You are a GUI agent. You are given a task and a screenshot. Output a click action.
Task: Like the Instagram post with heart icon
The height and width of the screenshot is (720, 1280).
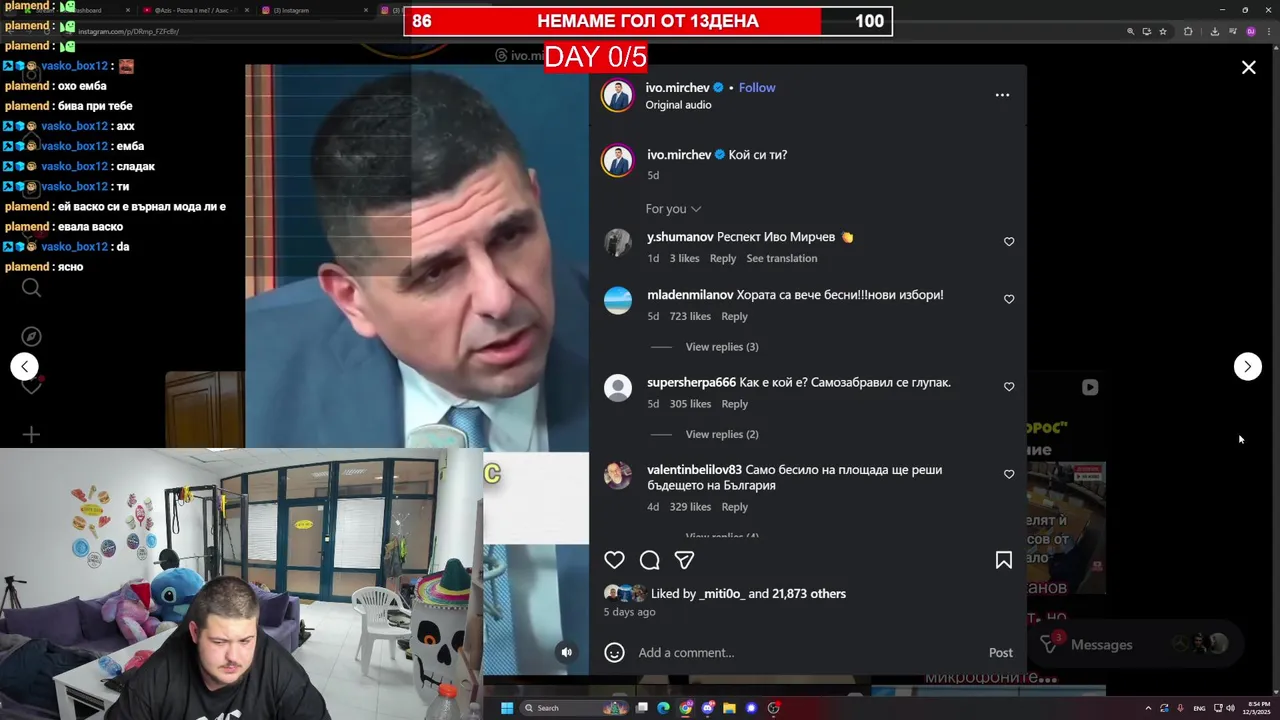click(614, 560)
